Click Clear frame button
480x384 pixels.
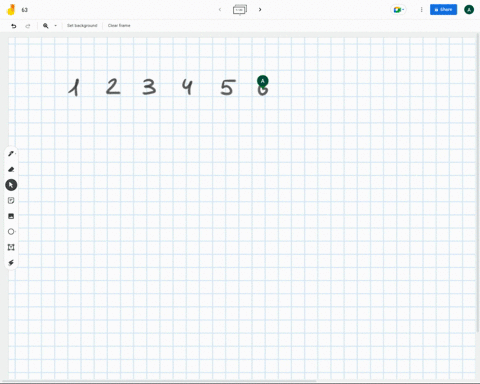pyautogui.click(x=119, y=26)
